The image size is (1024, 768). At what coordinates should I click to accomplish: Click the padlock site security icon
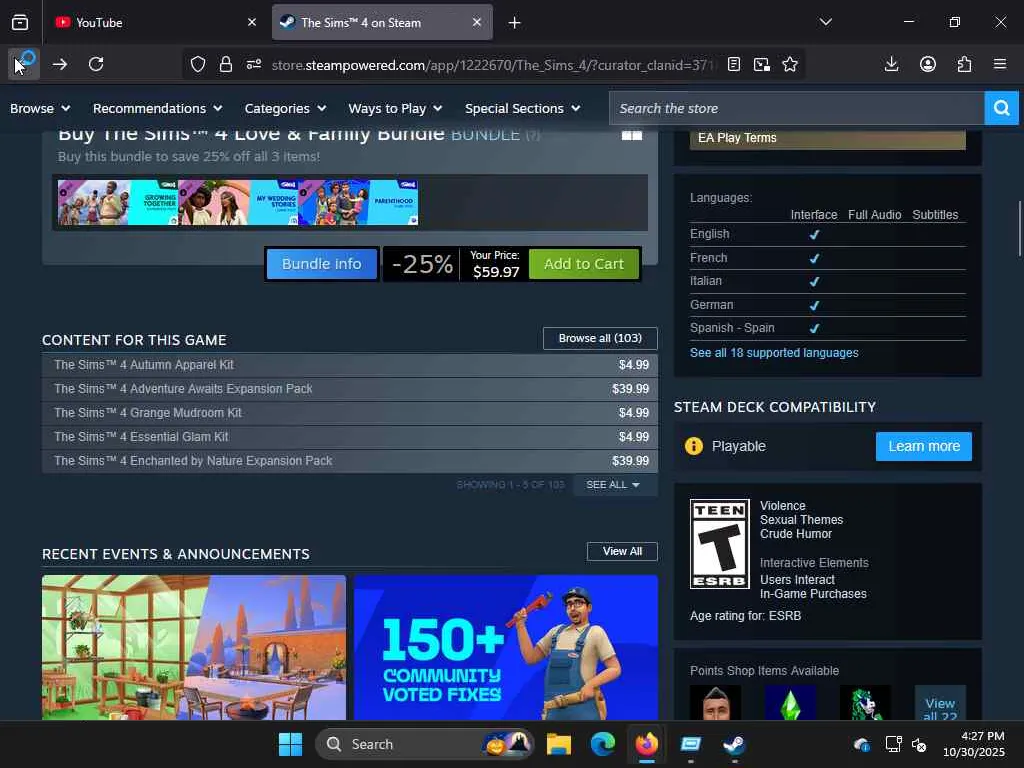pyautogui.click(x=225, y=64)
